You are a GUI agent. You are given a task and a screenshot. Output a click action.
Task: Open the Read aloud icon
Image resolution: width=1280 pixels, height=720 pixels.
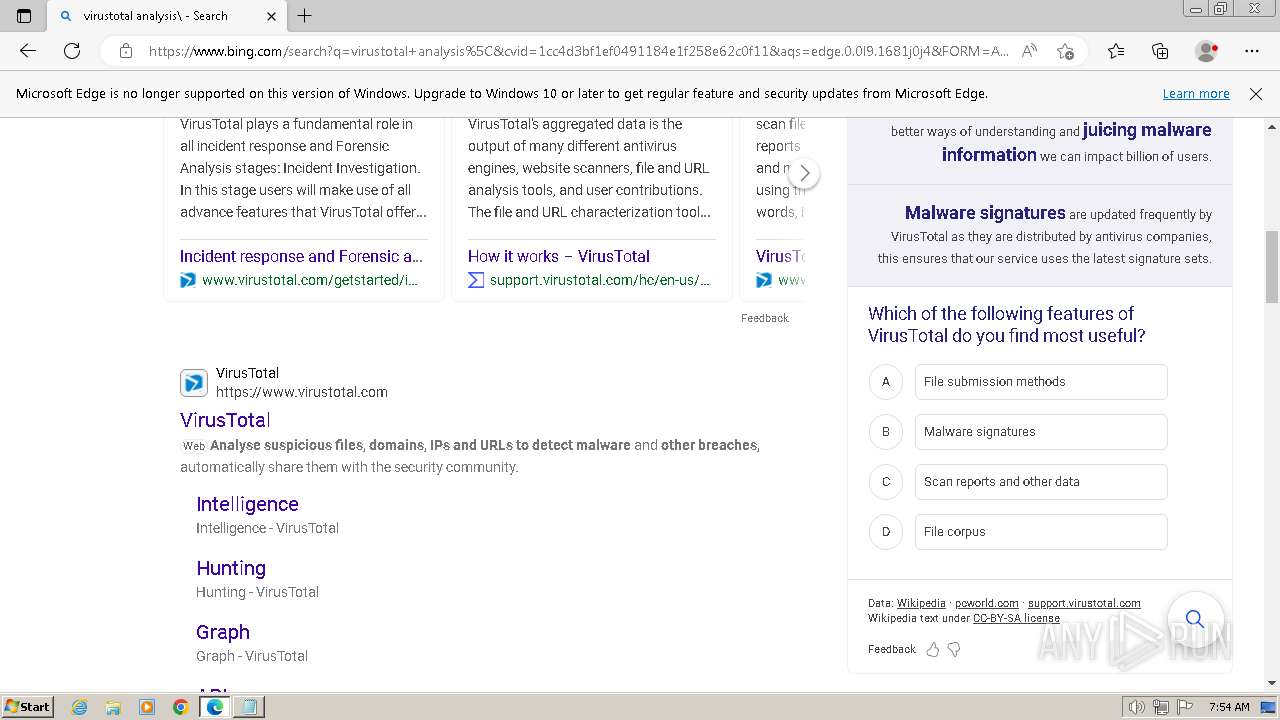(1029, 51)
